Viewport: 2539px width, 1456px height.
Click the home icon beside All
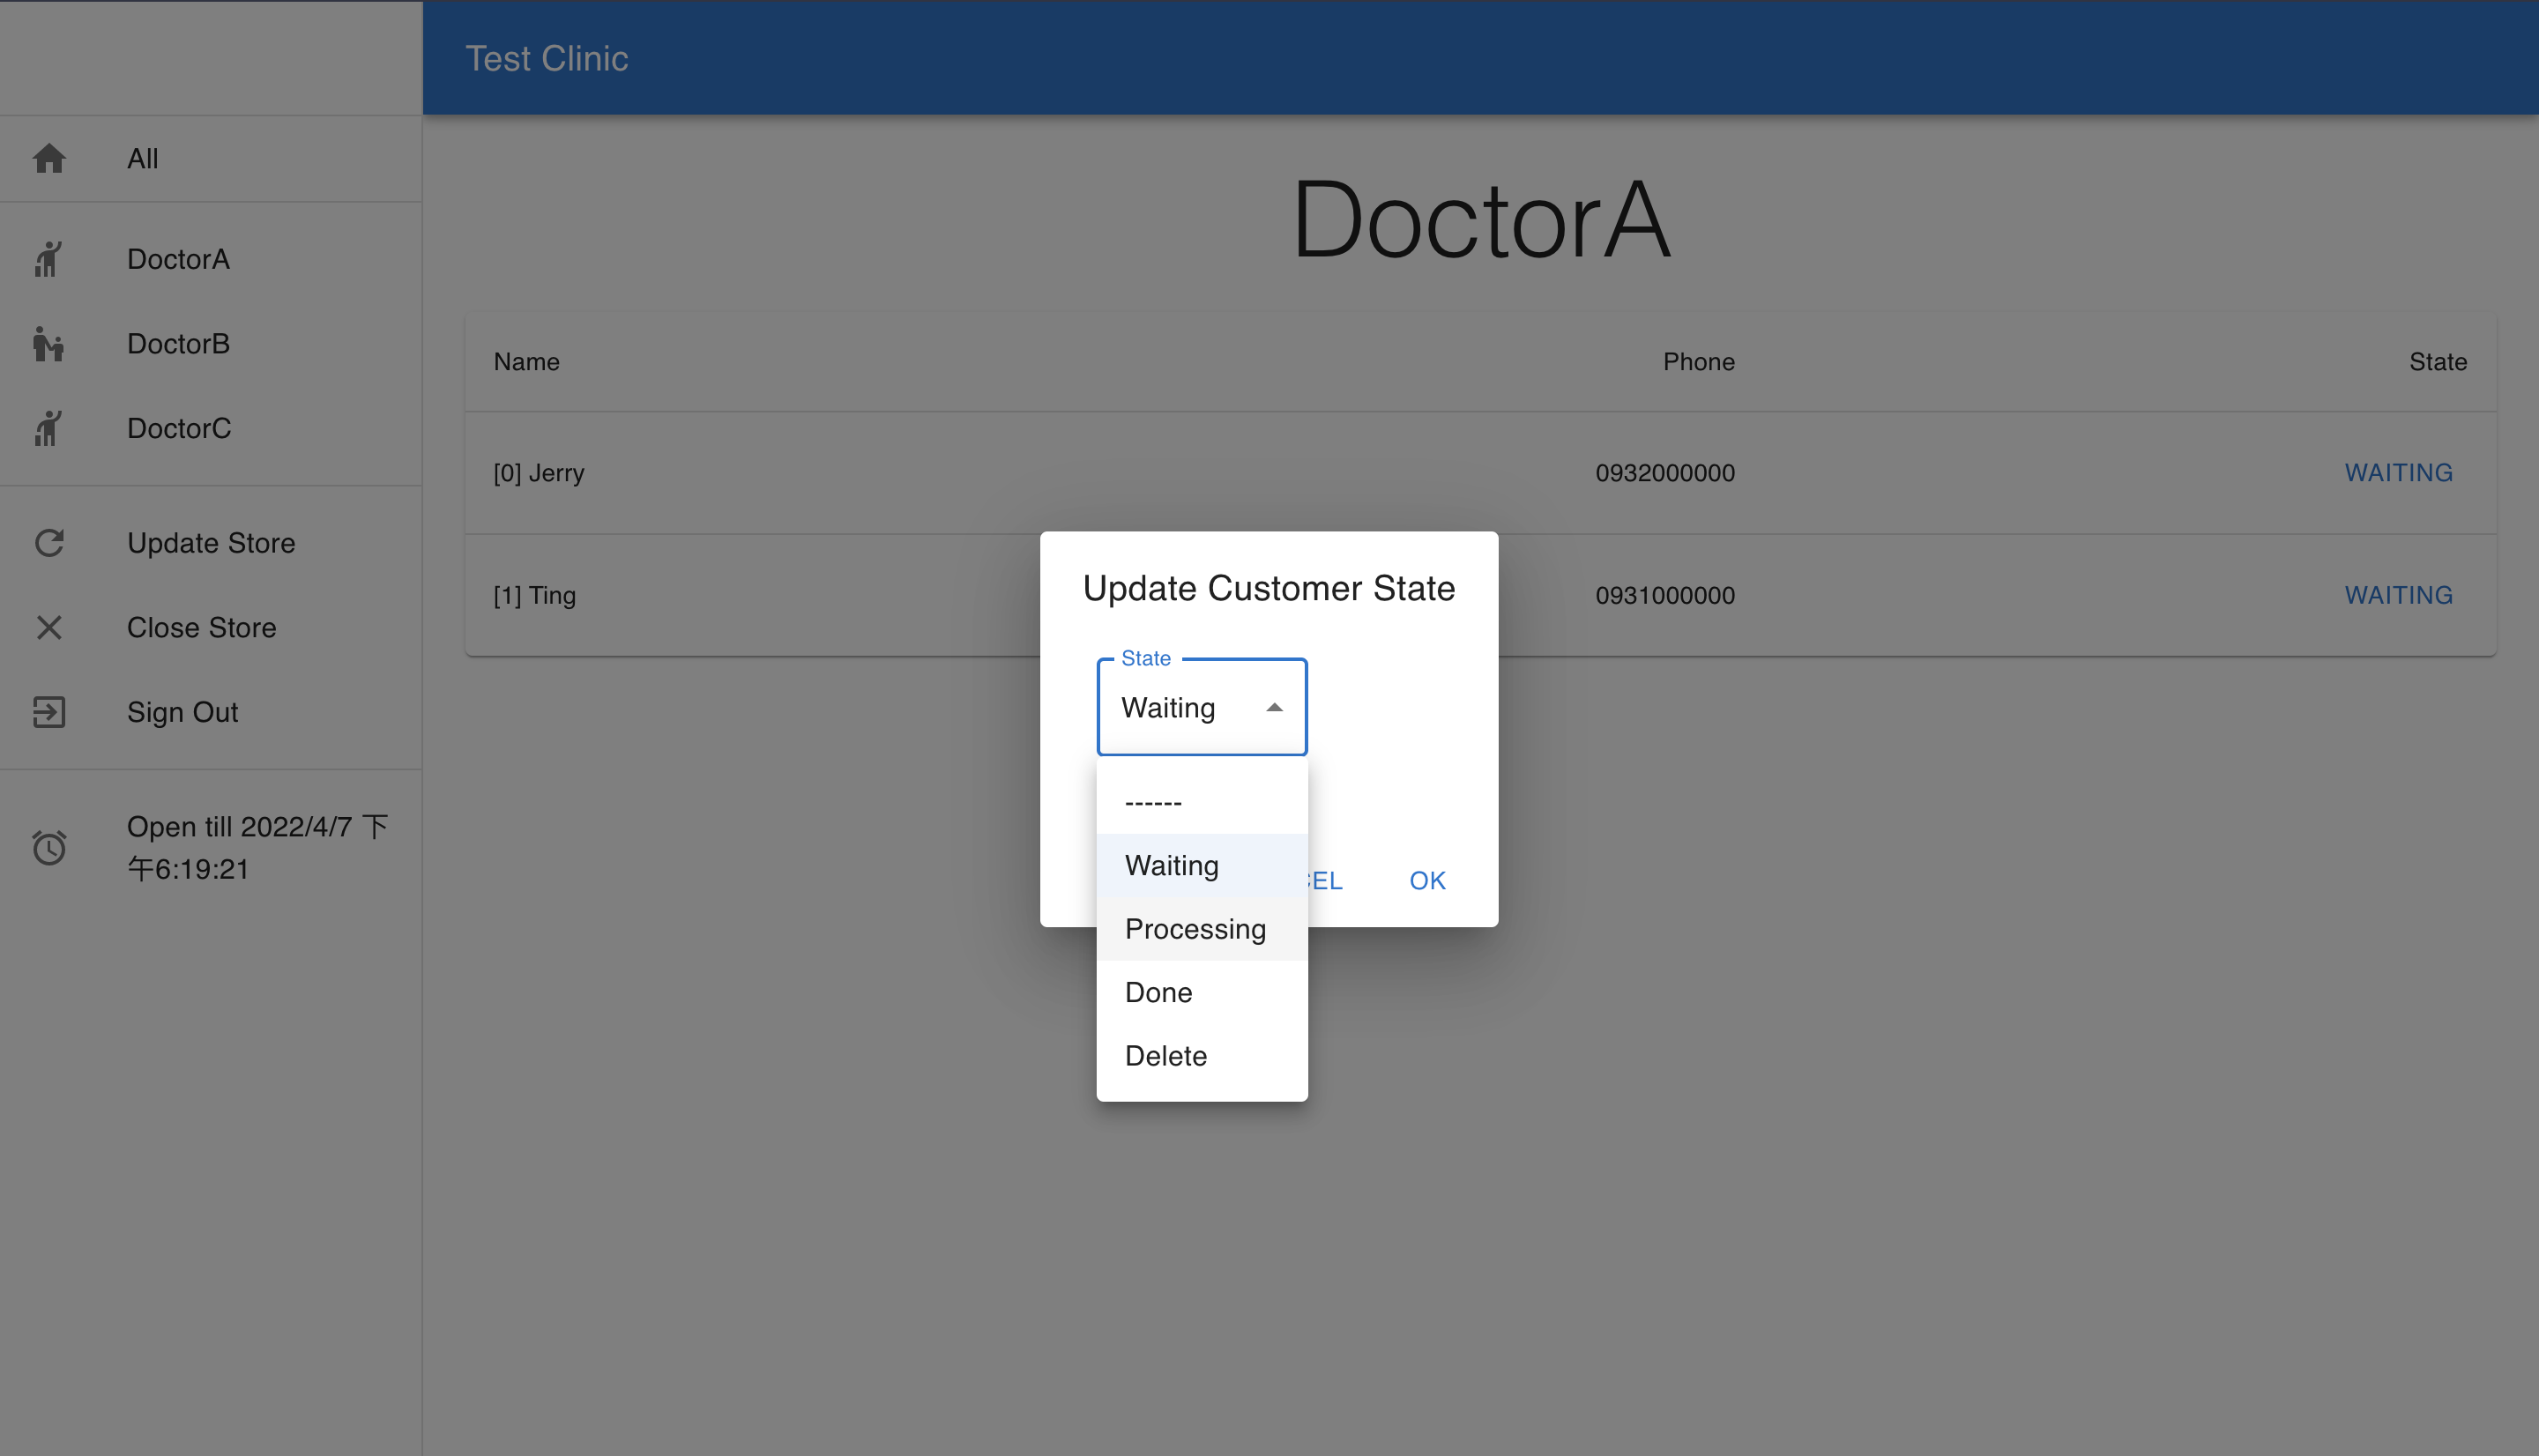(49, 158)
